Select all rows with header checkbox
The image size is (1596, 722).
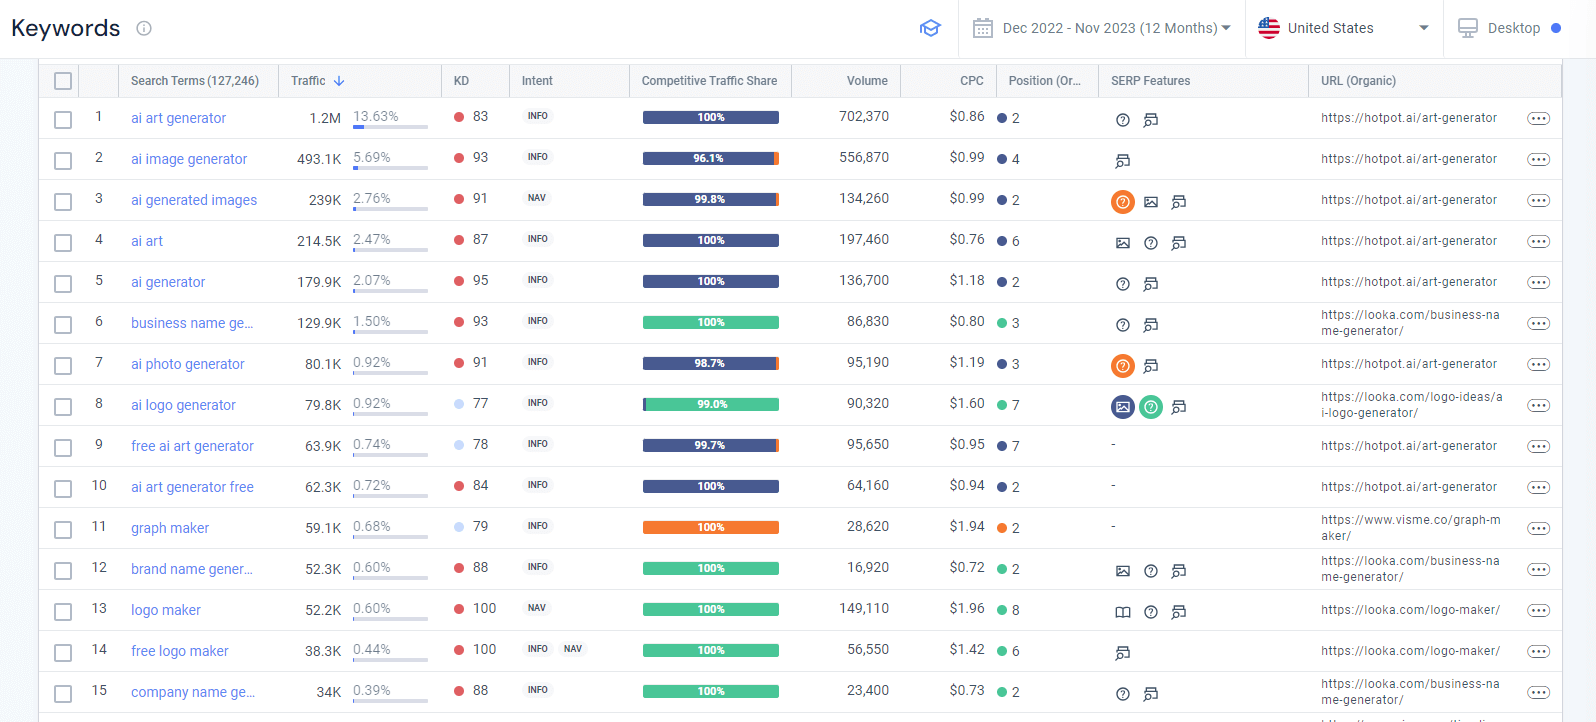click(x=63, y=81)
